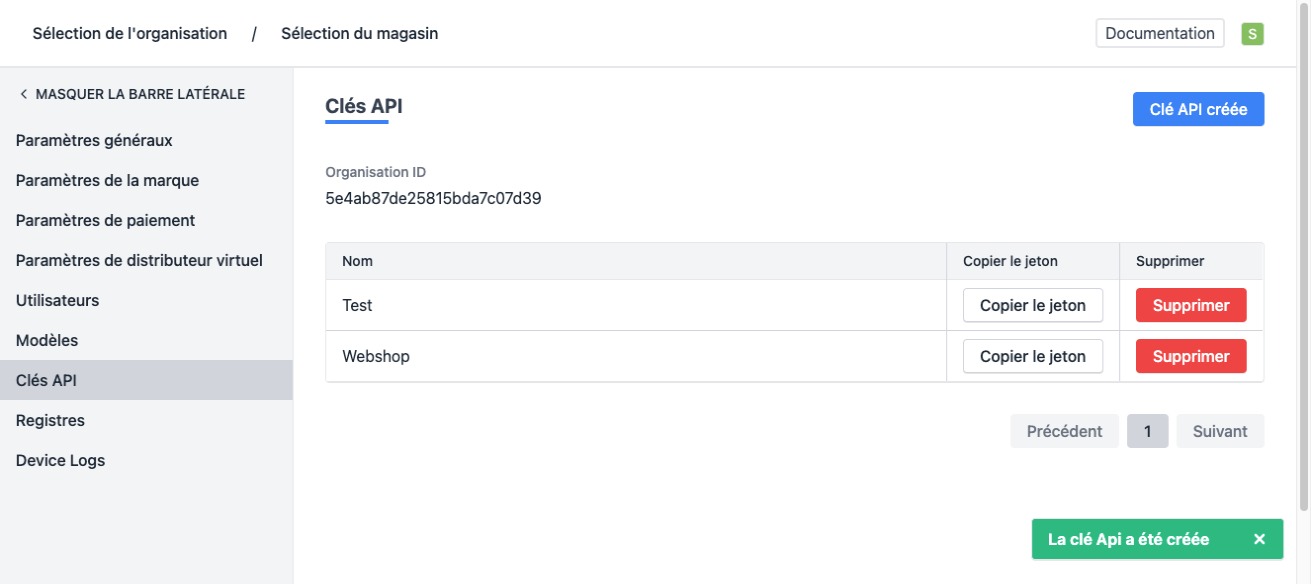Click the green S user avatar icon
Image resolution: width=1311 pixels, height=584 pixels.
pos(1252,34)
